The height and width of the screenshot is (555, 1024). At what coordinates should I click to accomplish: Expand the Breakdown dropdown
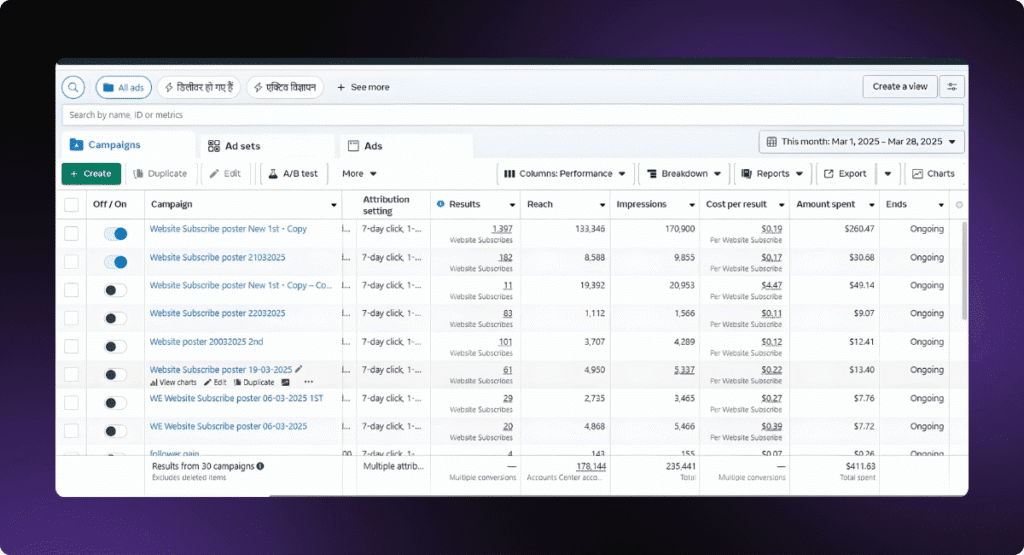click(684, 174)
